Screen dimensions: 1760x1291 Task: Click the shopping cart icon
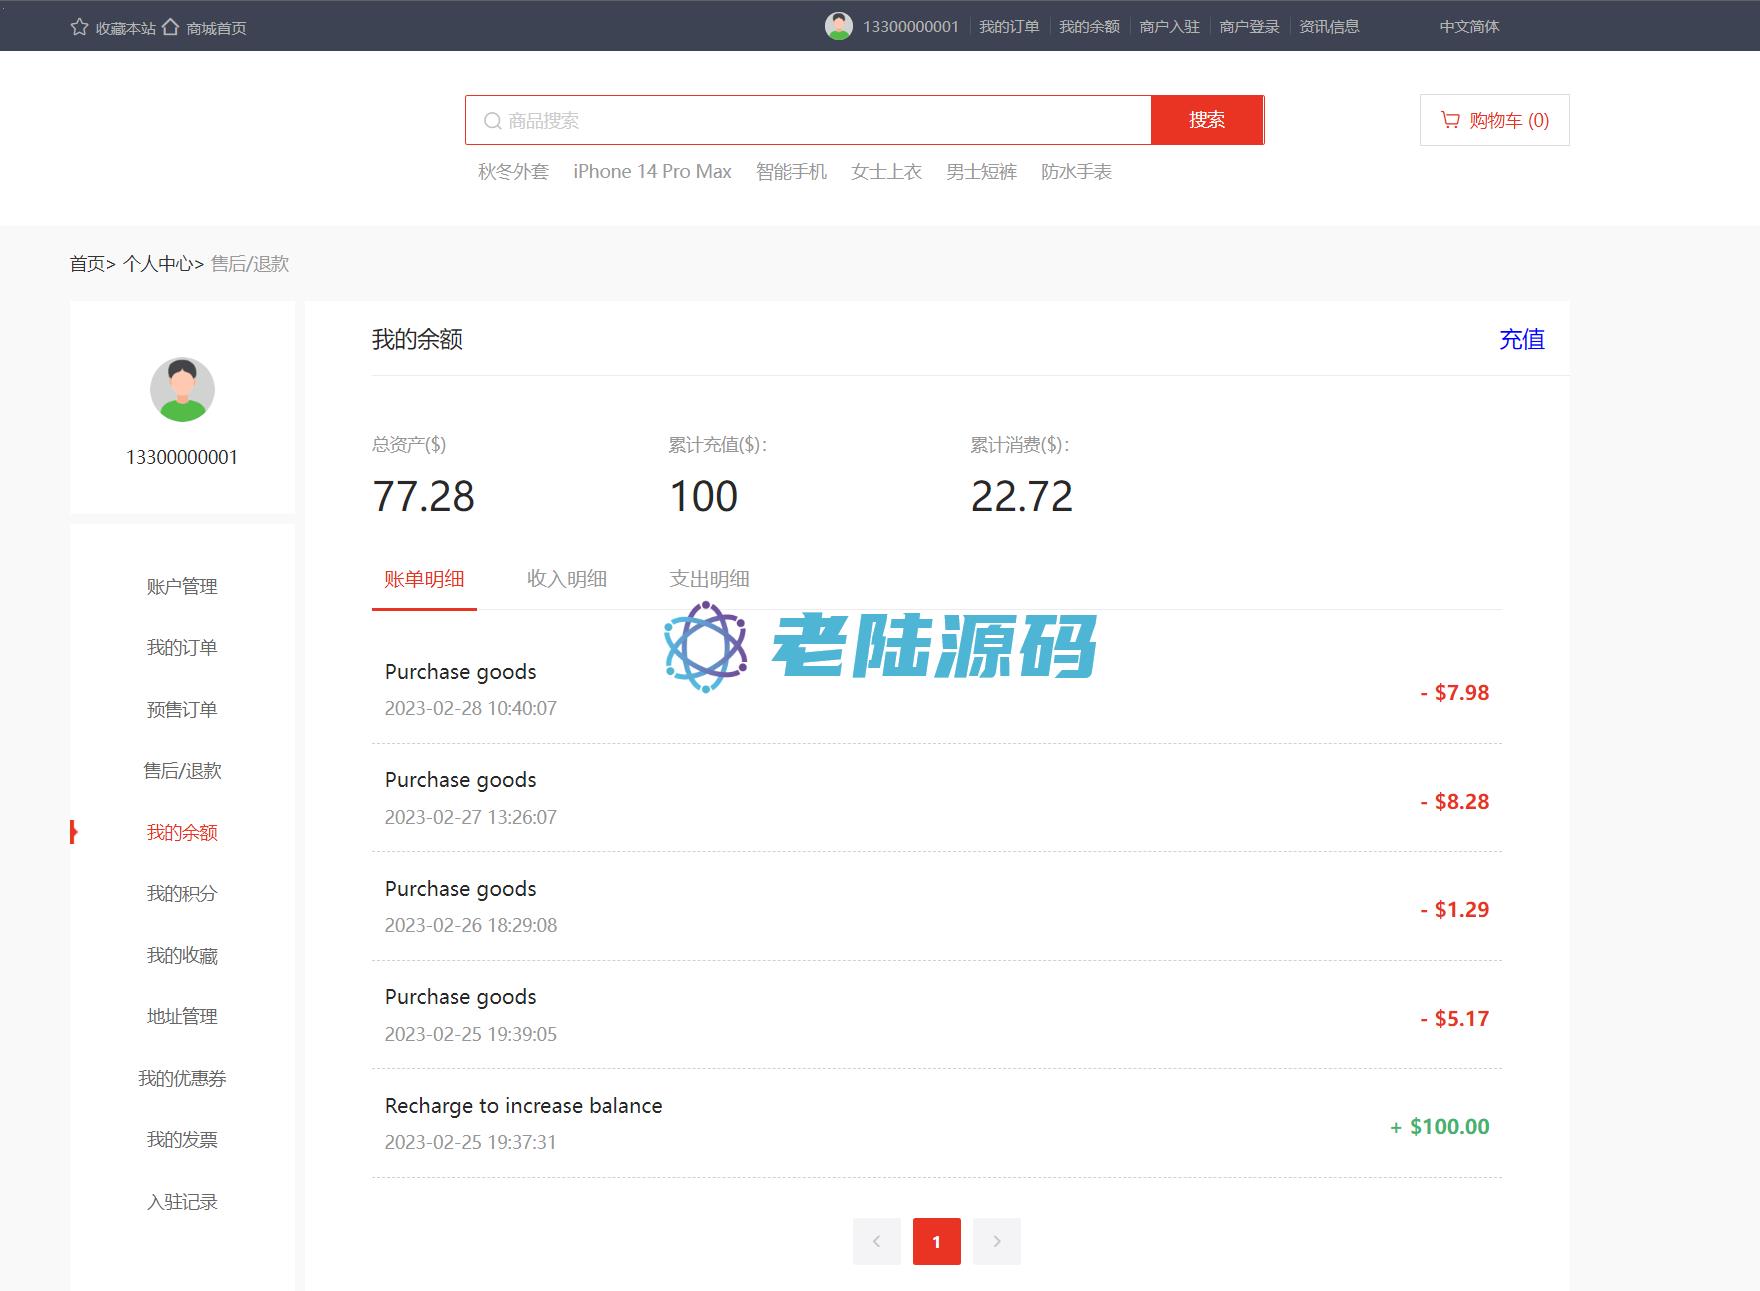tap(1449, 120)
